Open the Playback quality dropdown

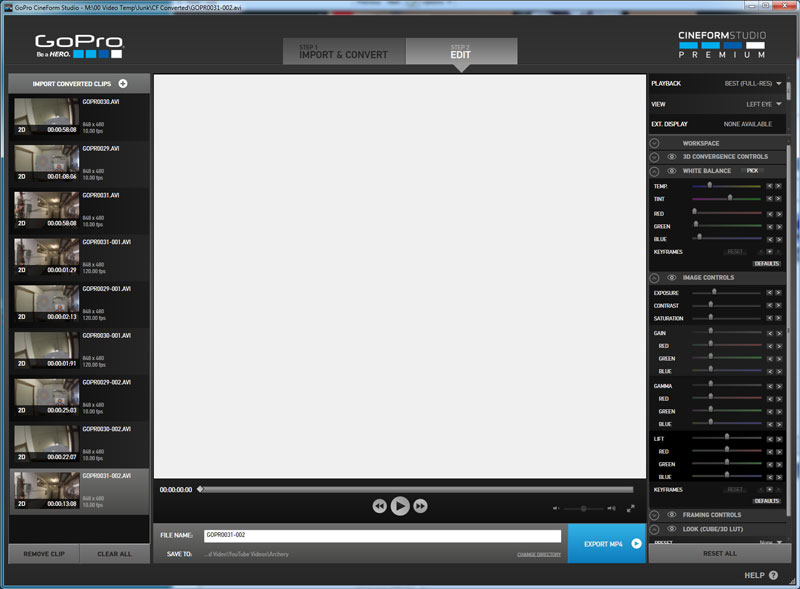pos(753,83)
